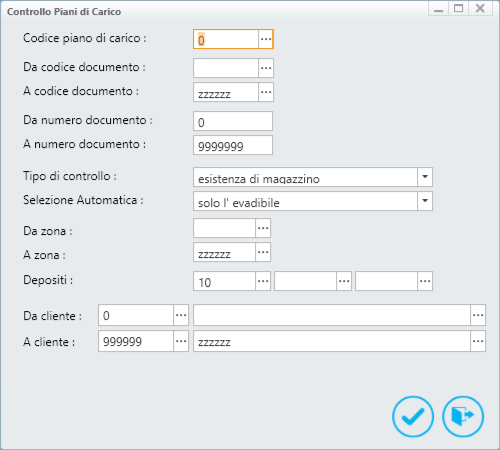Click the A cliente code field 999999
Viewport: 500px width, 450px height.
(136, 341)
